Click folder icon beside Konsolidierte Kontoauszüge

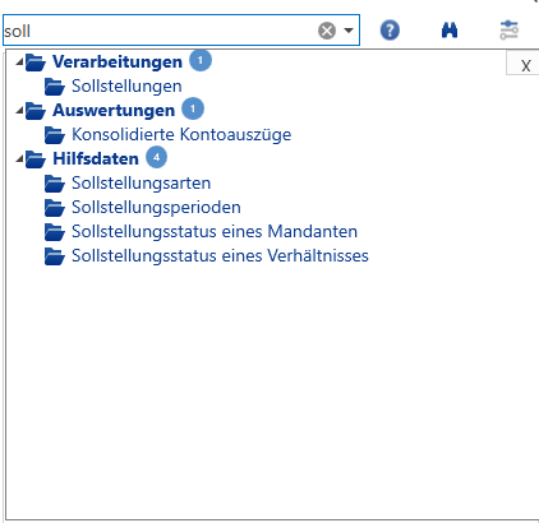point(55,135)
